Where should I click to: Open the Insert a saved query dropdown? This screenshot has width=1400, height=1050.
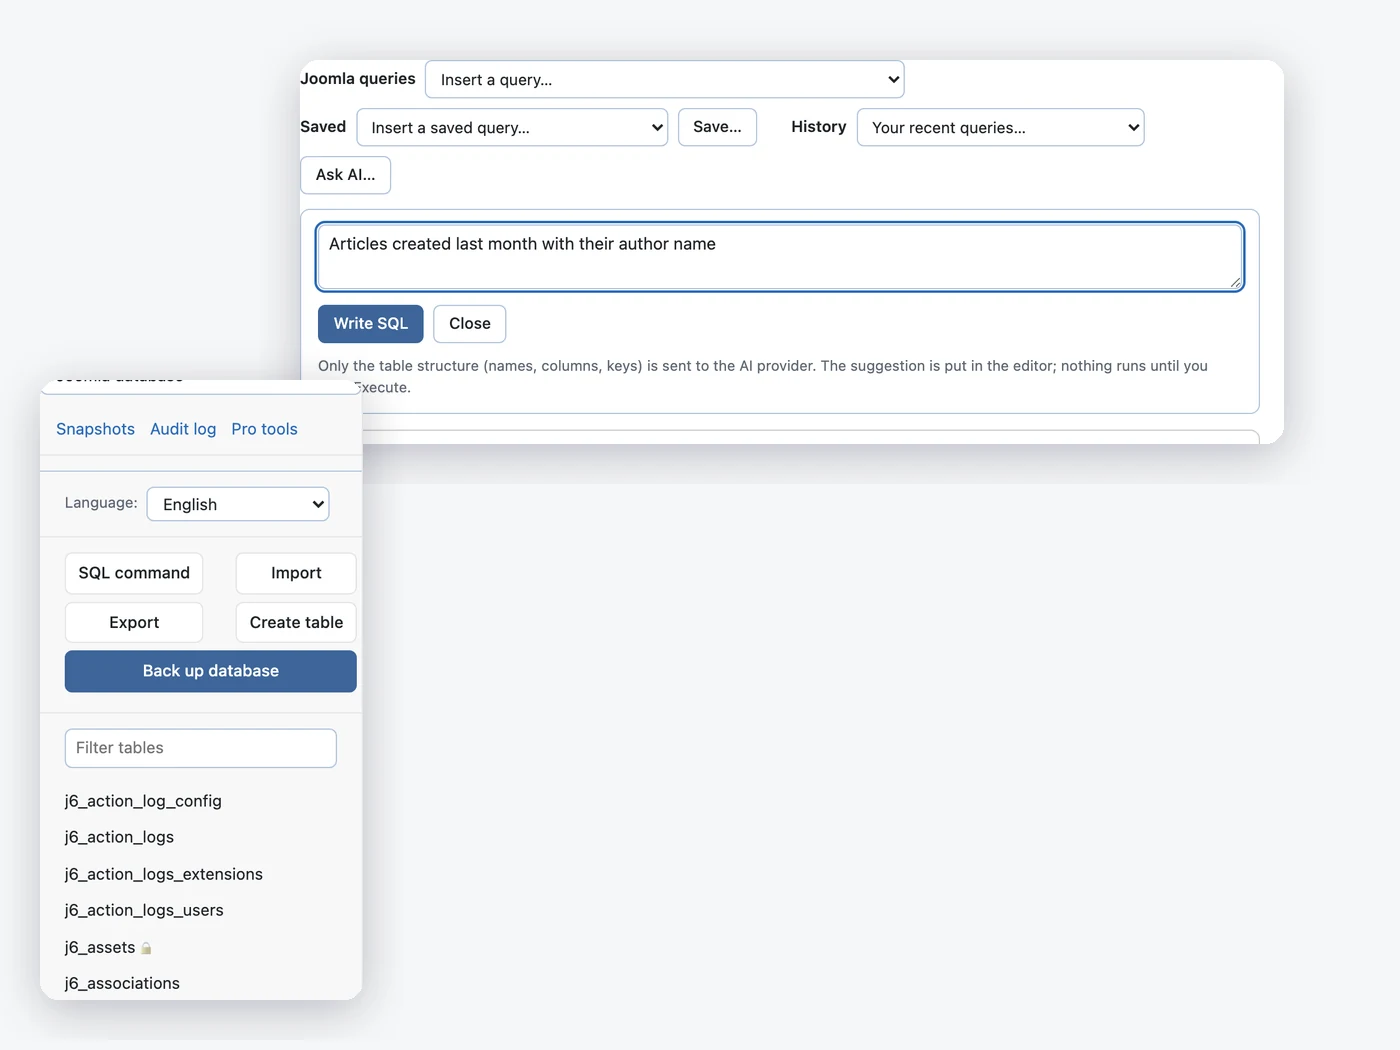512,128
